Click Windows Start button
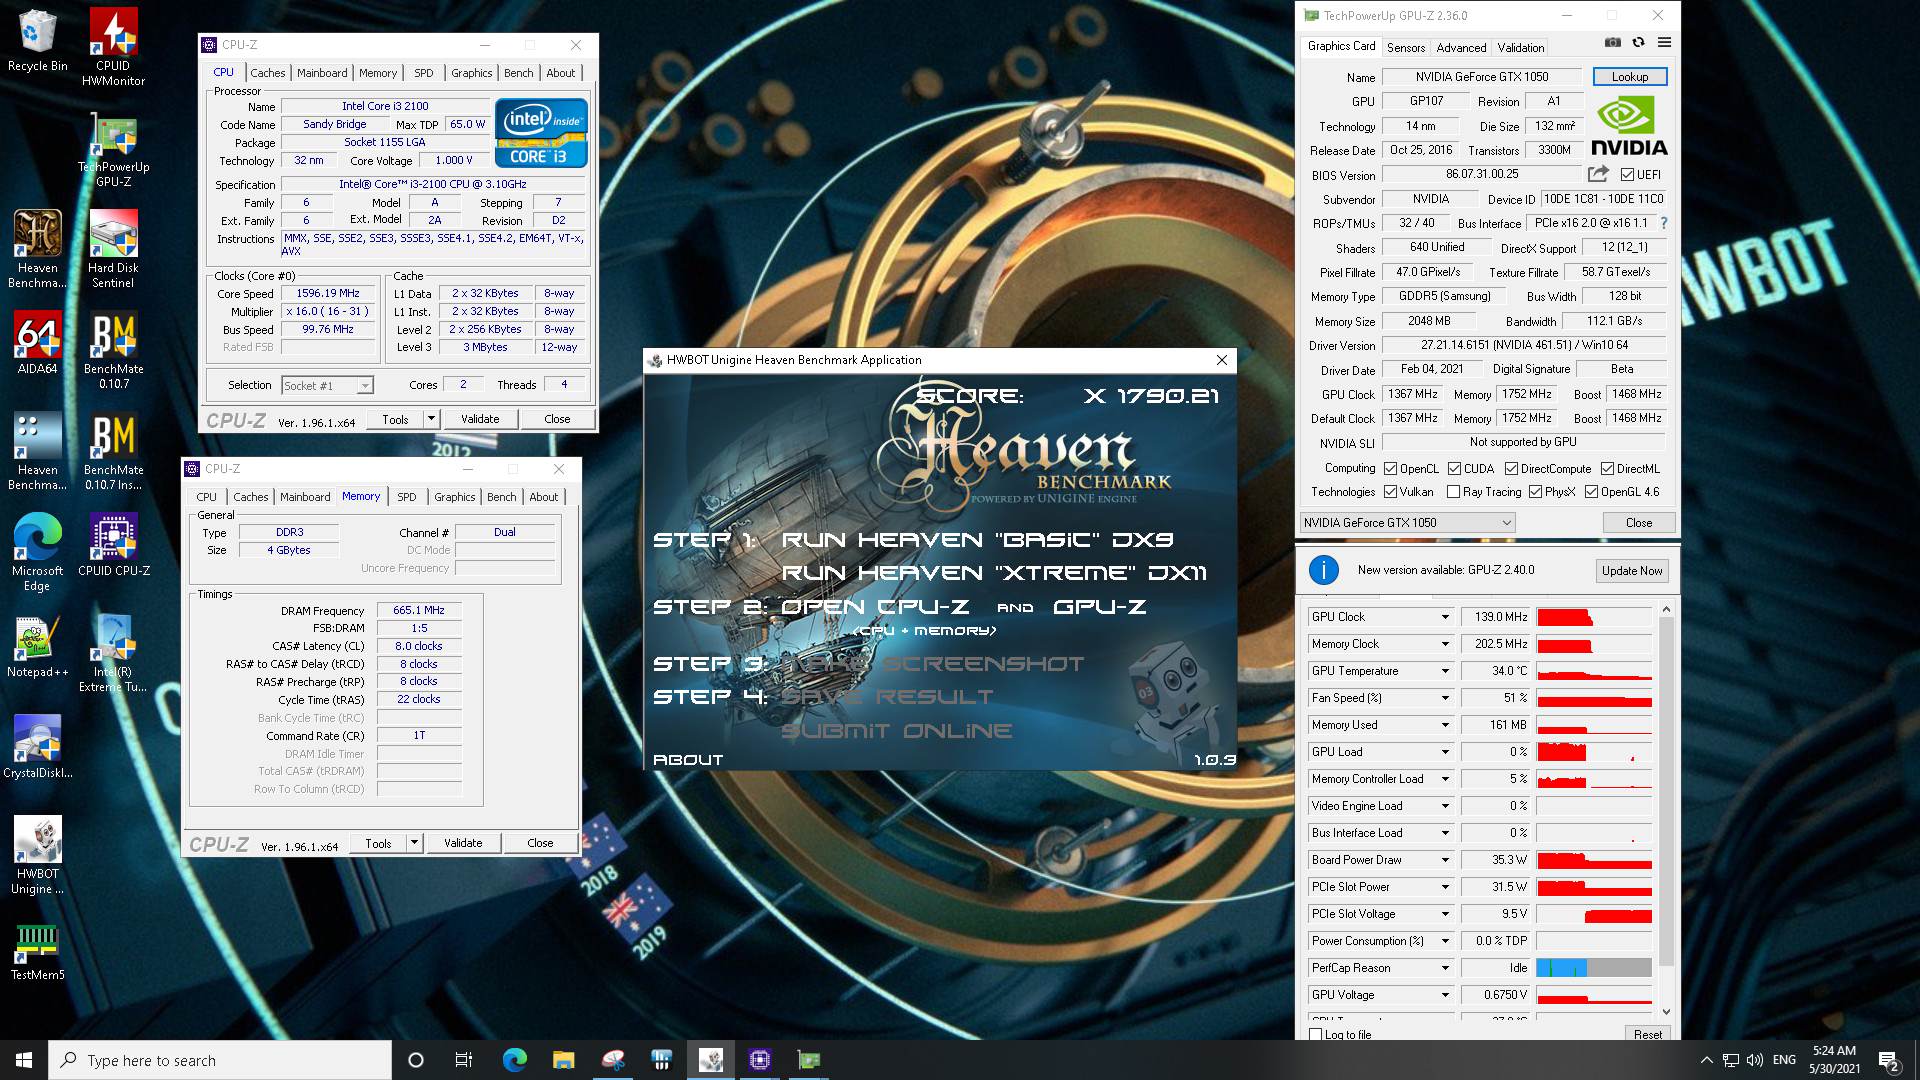The image size is (1920, 1080). point(24,1060)
